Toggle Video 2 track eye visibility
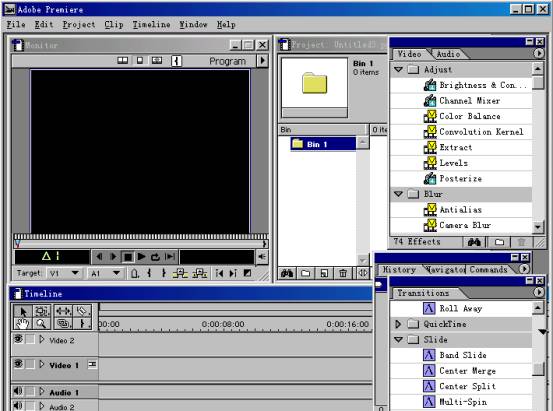The image size is (553, 411). (x=18, y=339)
